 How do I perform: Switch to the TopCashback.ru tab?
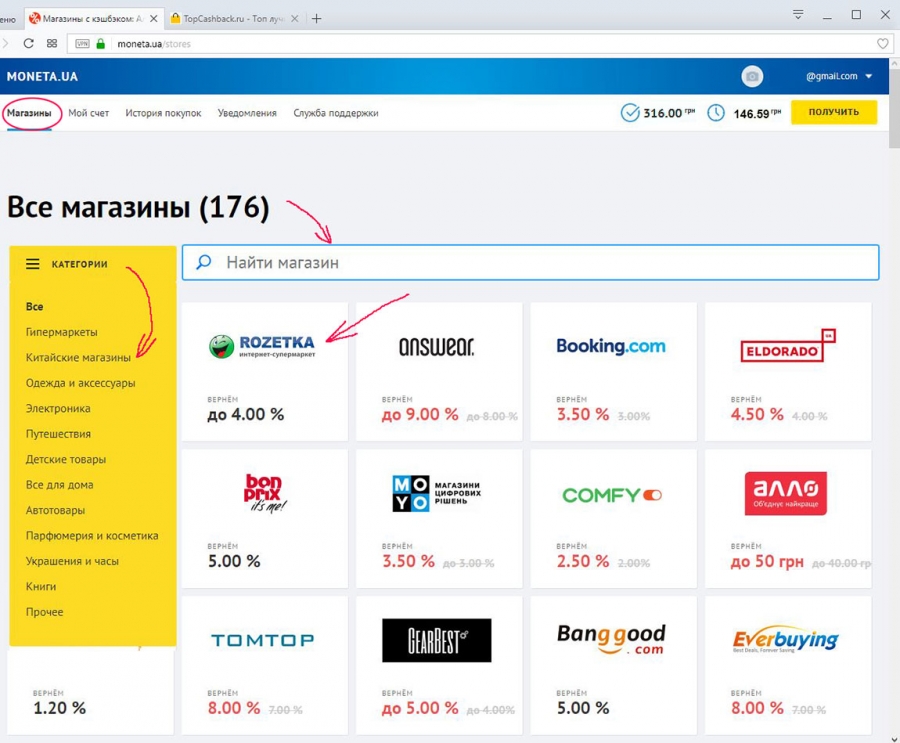coord(234,19)
